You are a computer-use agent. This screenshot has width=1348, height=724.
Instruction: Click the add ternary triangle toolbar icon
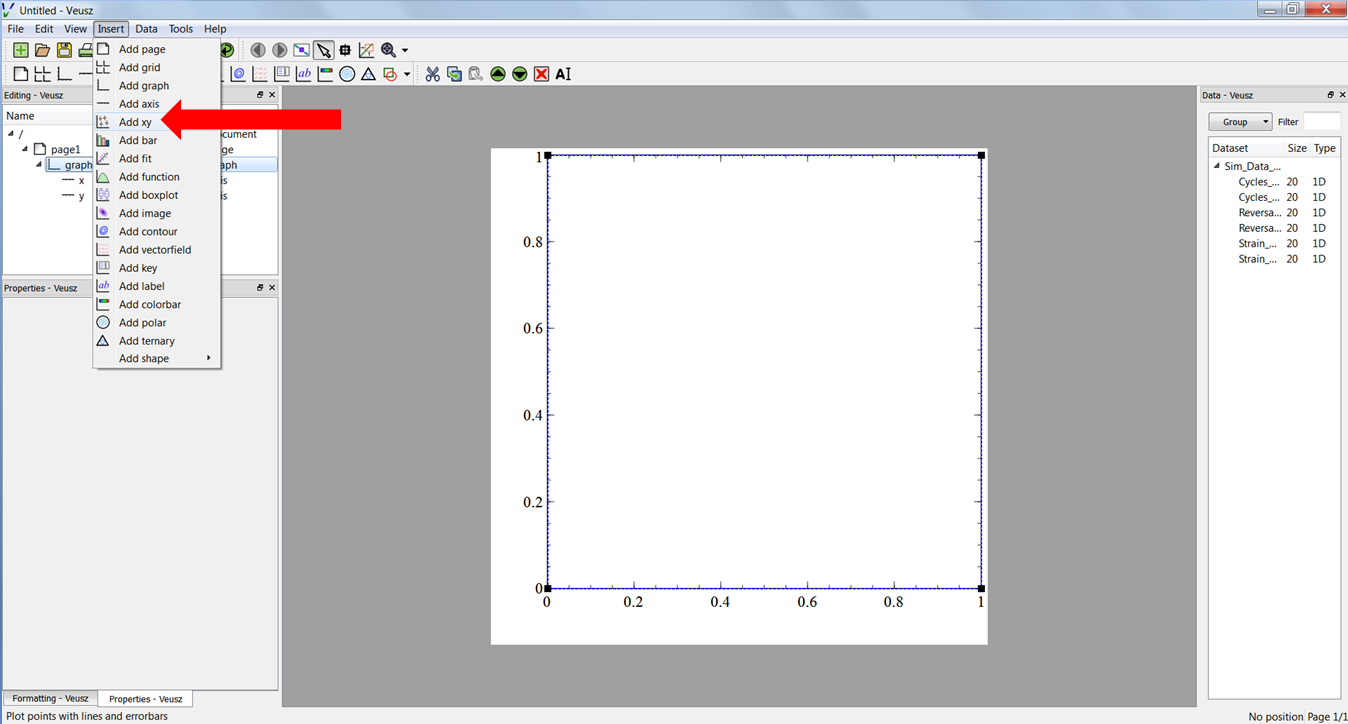point(368,74)
